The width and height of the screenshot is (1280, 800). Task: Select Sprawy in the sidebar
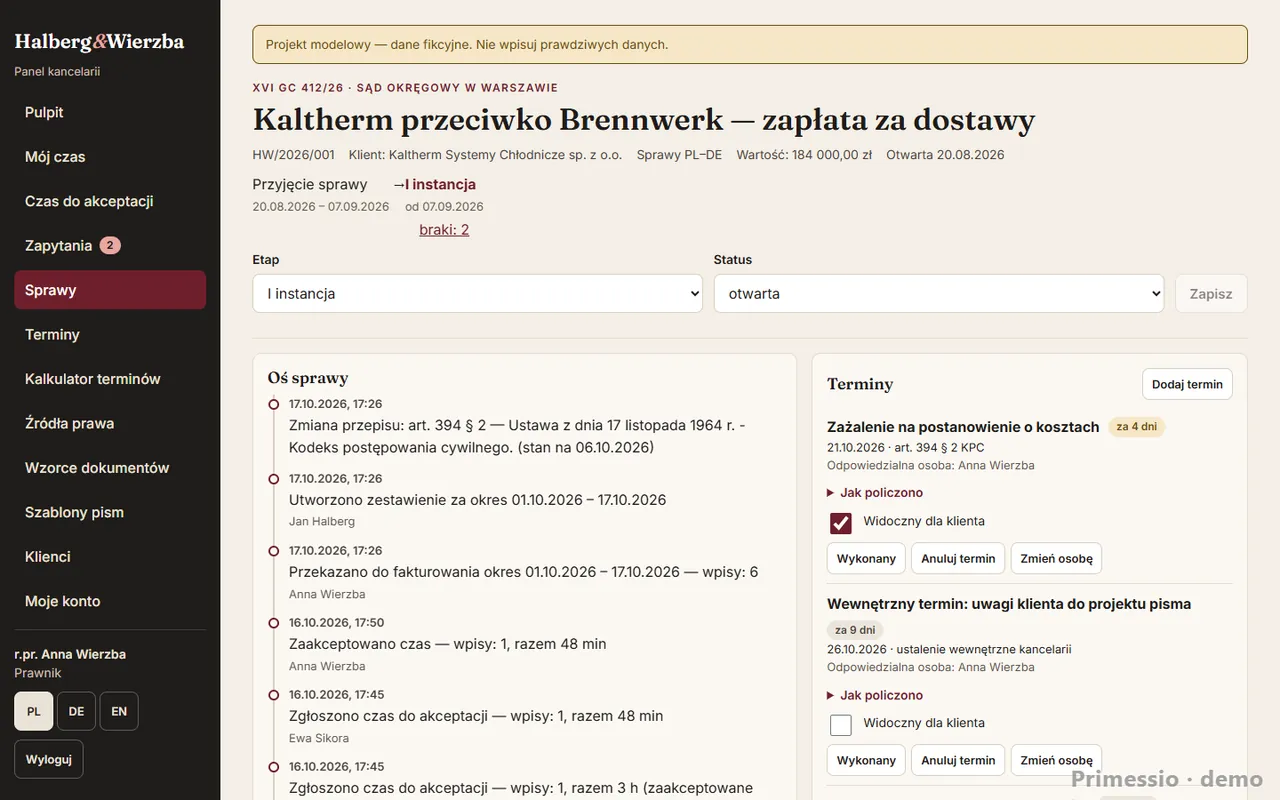[x=110, y=290]
